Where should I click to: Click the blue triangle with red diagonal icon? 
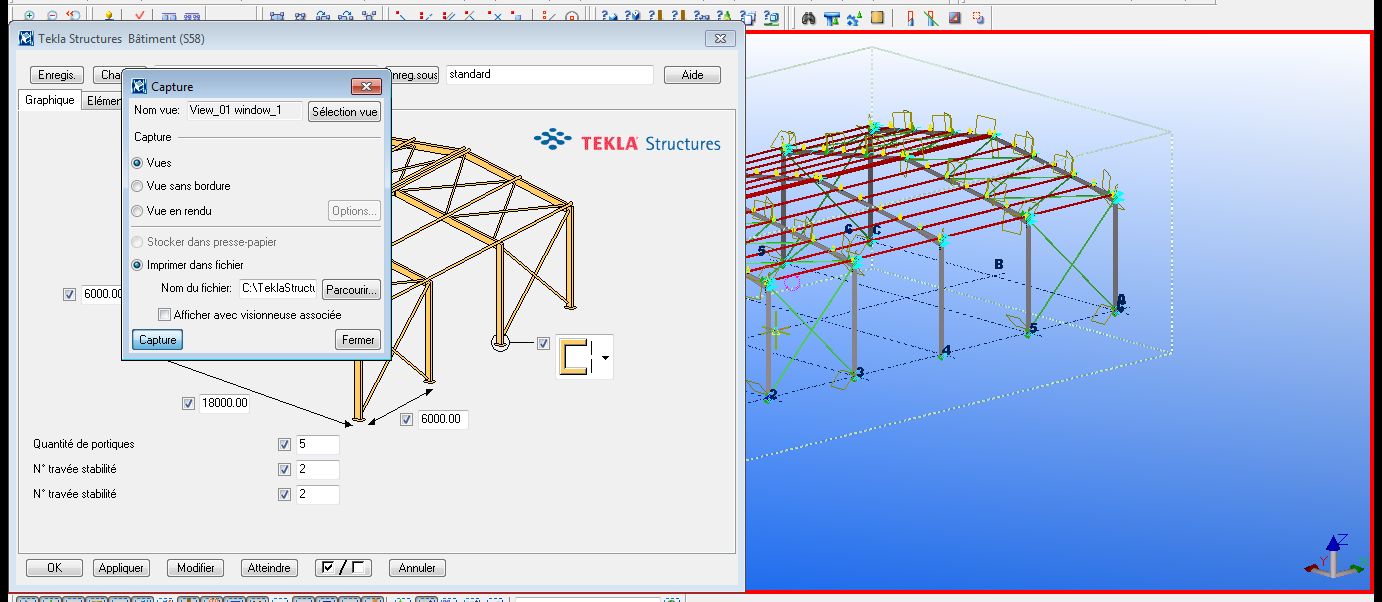[x=955, y=18]
